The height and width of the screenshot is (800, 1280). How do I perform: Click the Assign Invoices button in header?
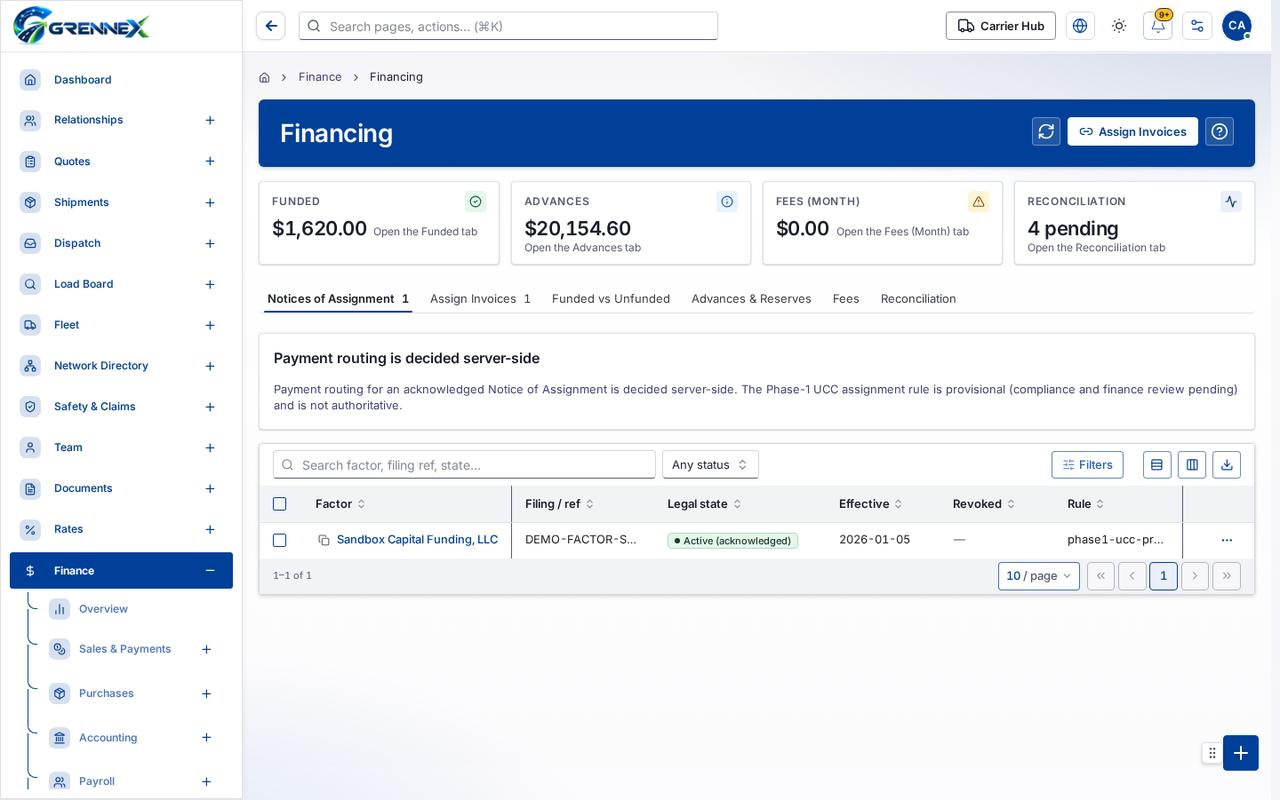(x=1132, y=131)
